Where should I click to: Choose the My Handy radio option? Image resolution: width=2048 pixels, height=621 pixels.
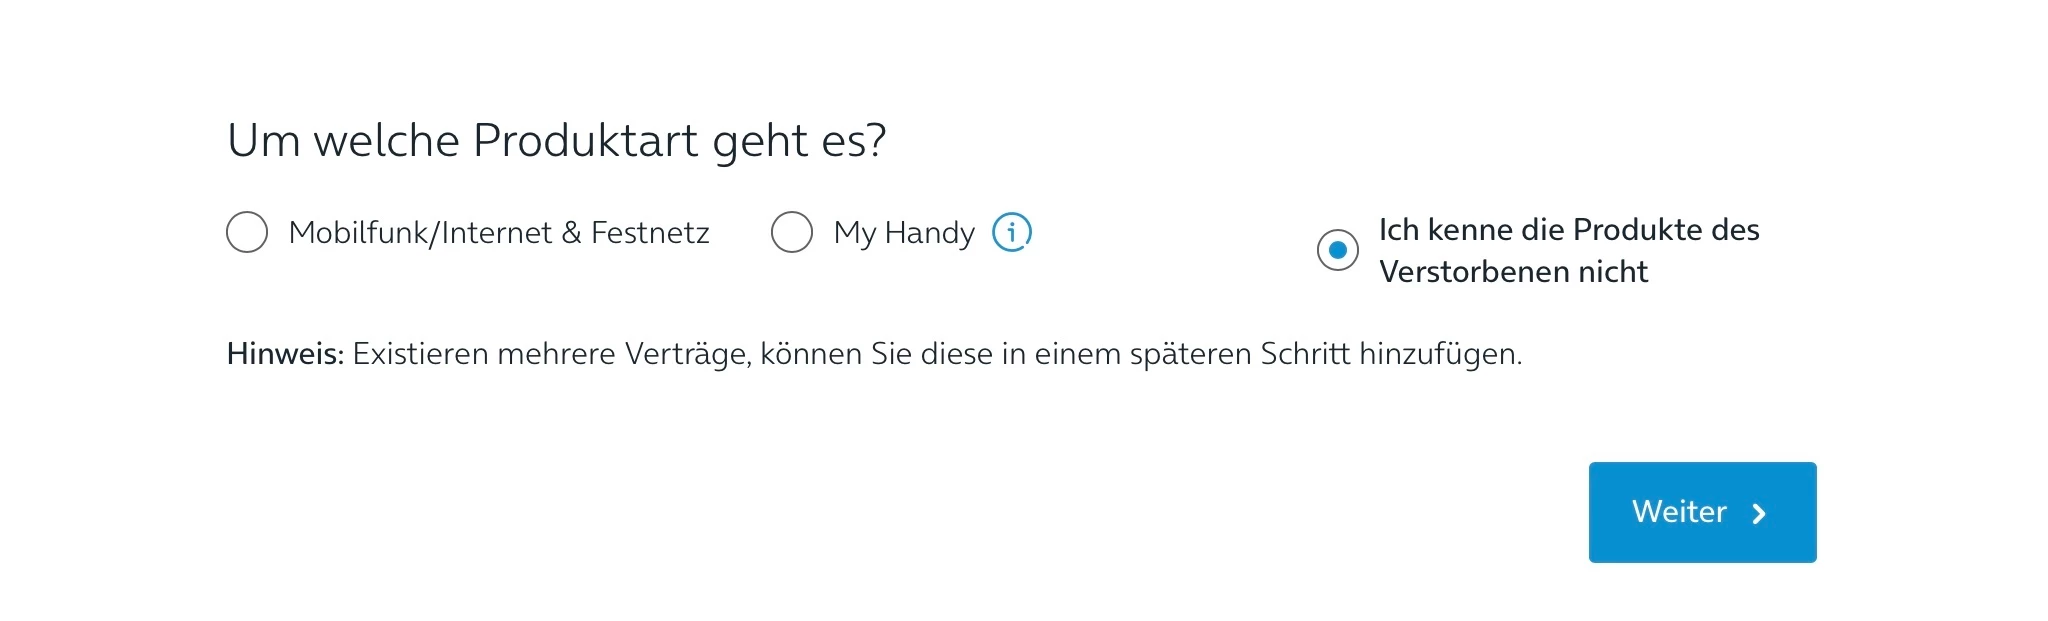point(791,233)
